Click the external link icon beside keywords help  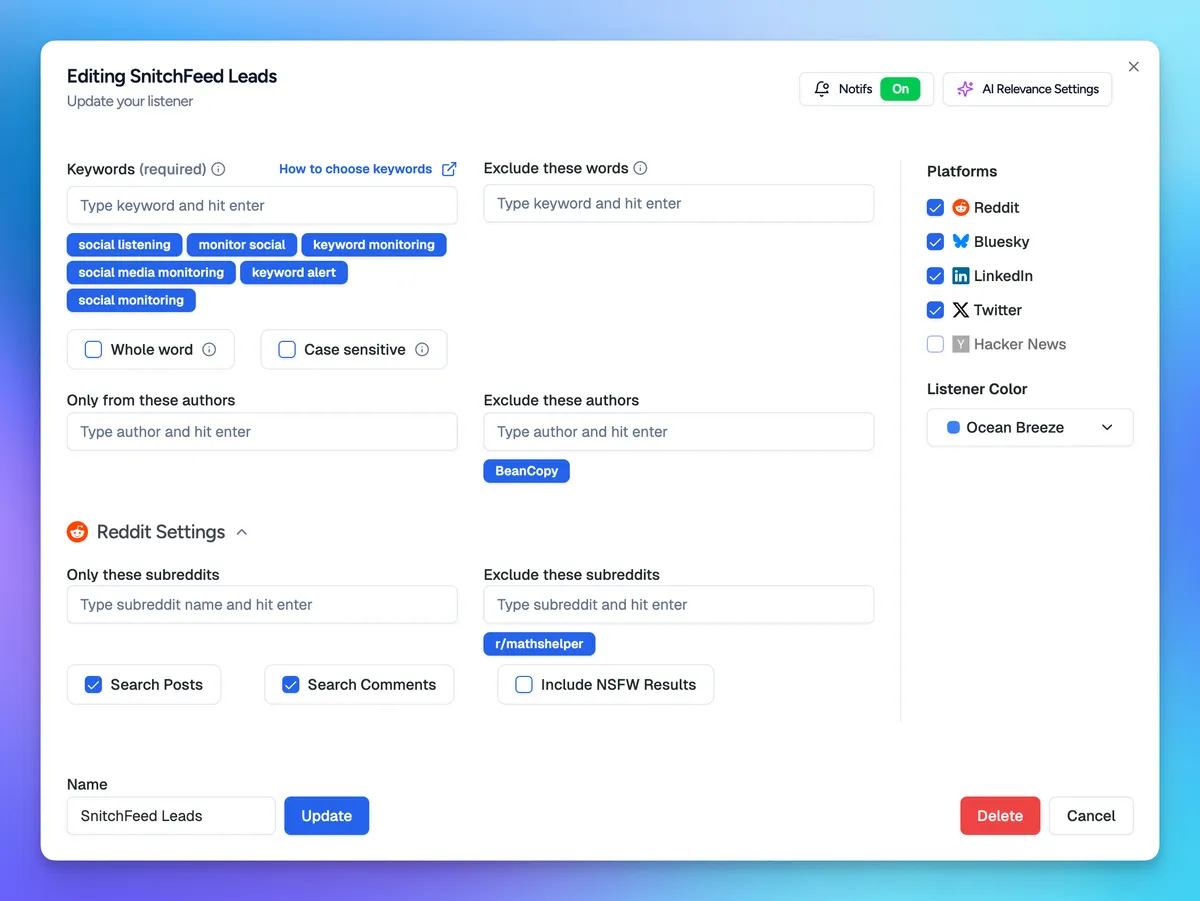click(x=449, y=169)
